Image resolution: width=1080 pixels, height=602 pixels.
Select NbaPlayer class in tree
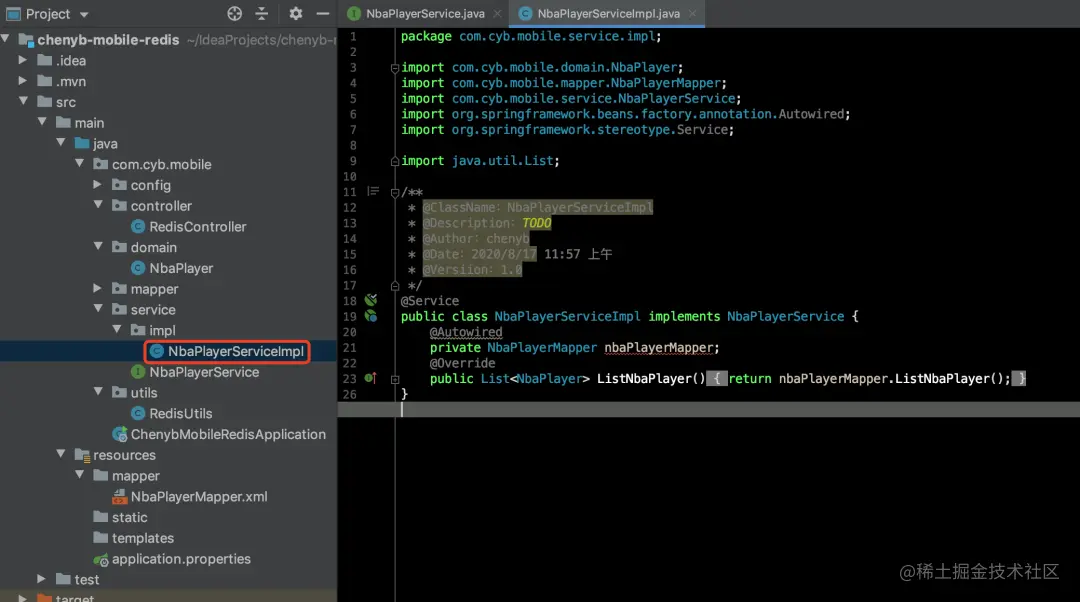pos(181,268)
